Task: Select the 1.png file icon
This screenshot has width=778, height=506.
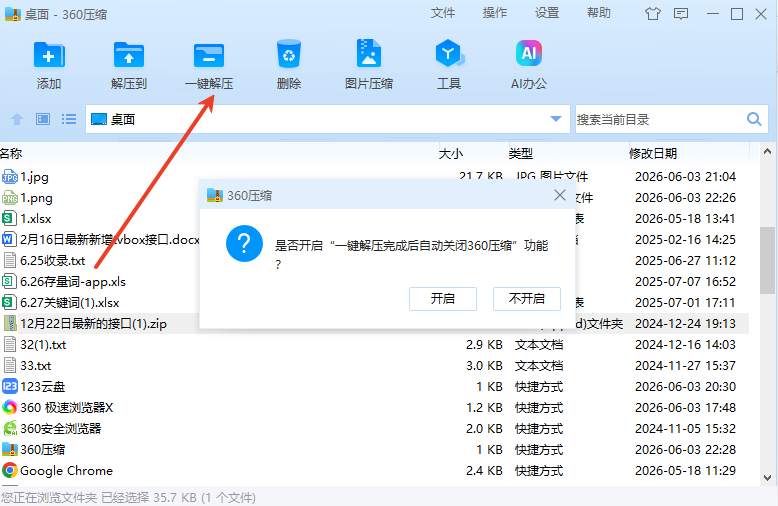Action: 10,198
